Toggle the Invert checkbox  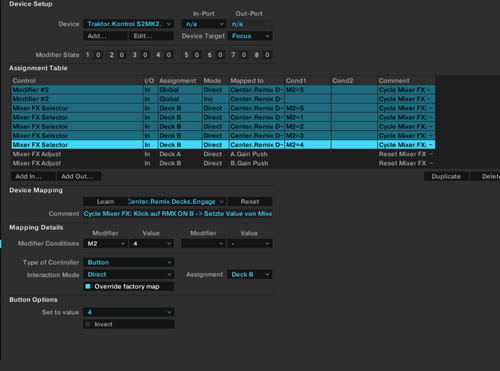tap(88, 324)
